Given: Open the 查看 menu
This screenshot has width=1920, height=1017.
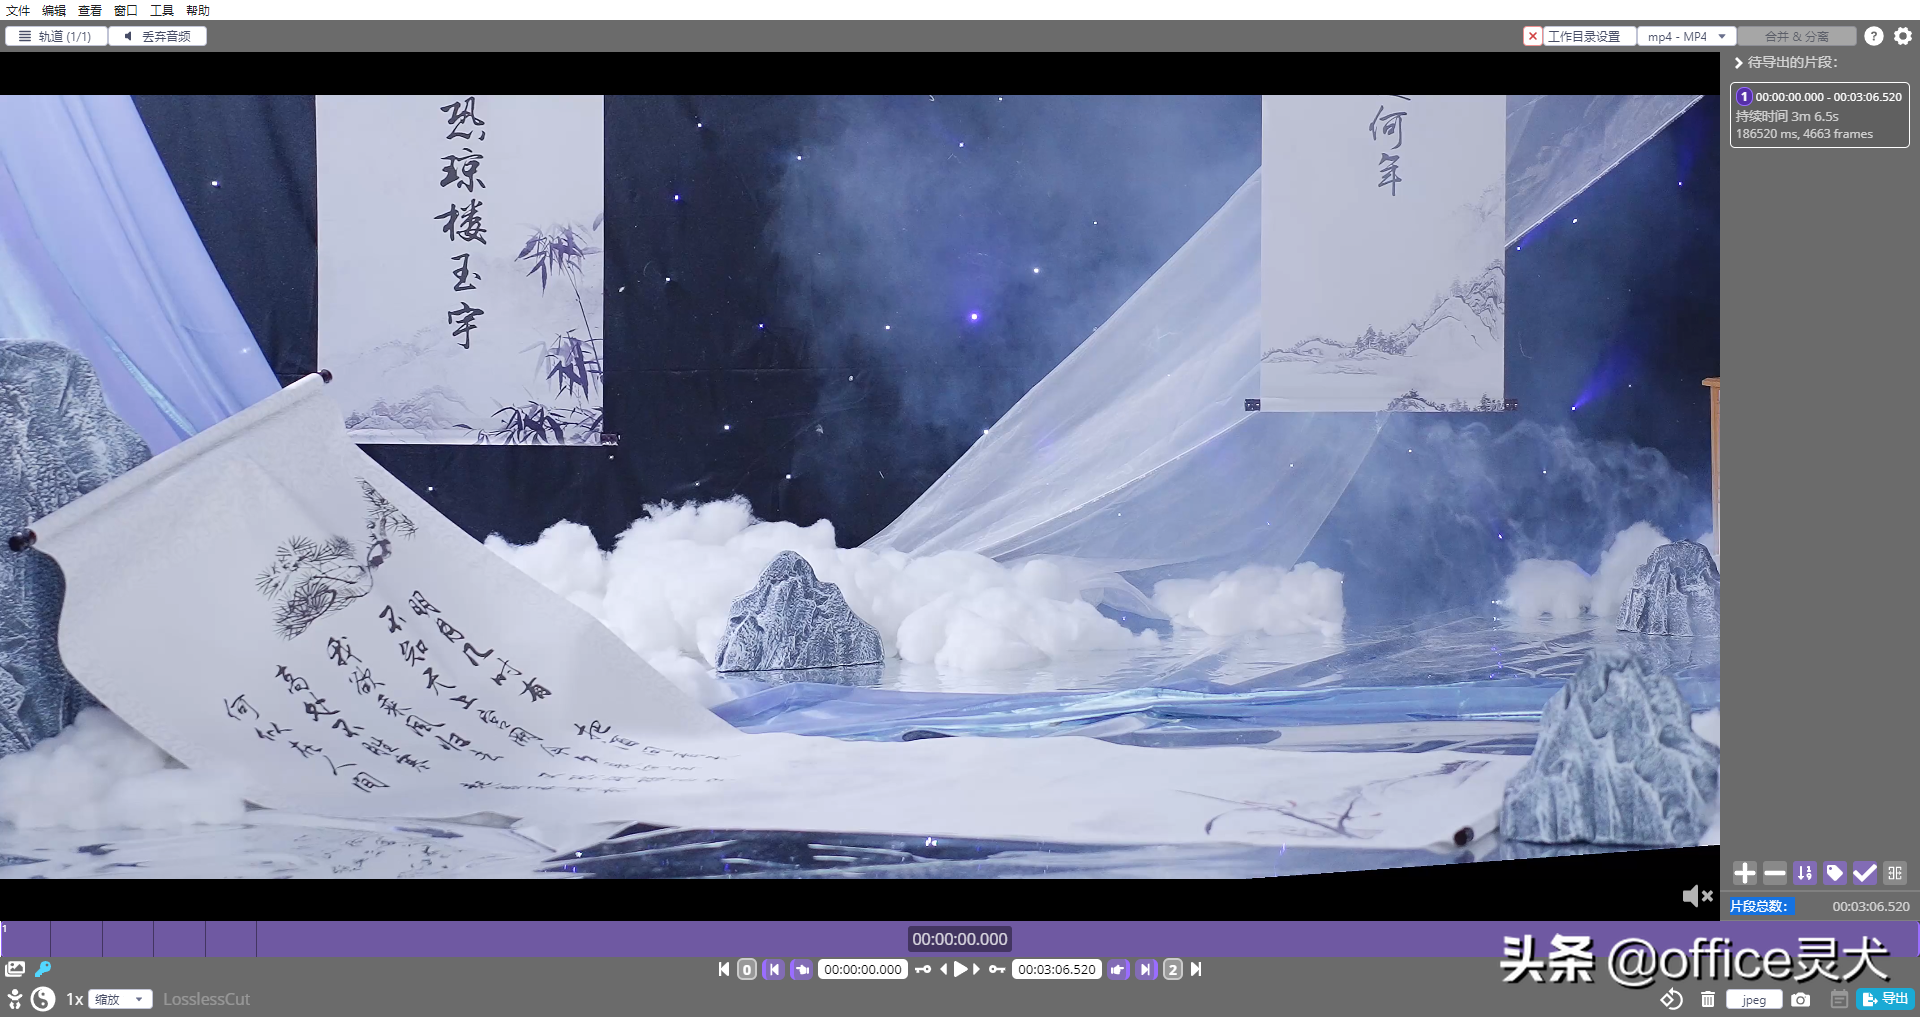Looking at the screenshot, I should pyautogui.click(x=90, y=10).
